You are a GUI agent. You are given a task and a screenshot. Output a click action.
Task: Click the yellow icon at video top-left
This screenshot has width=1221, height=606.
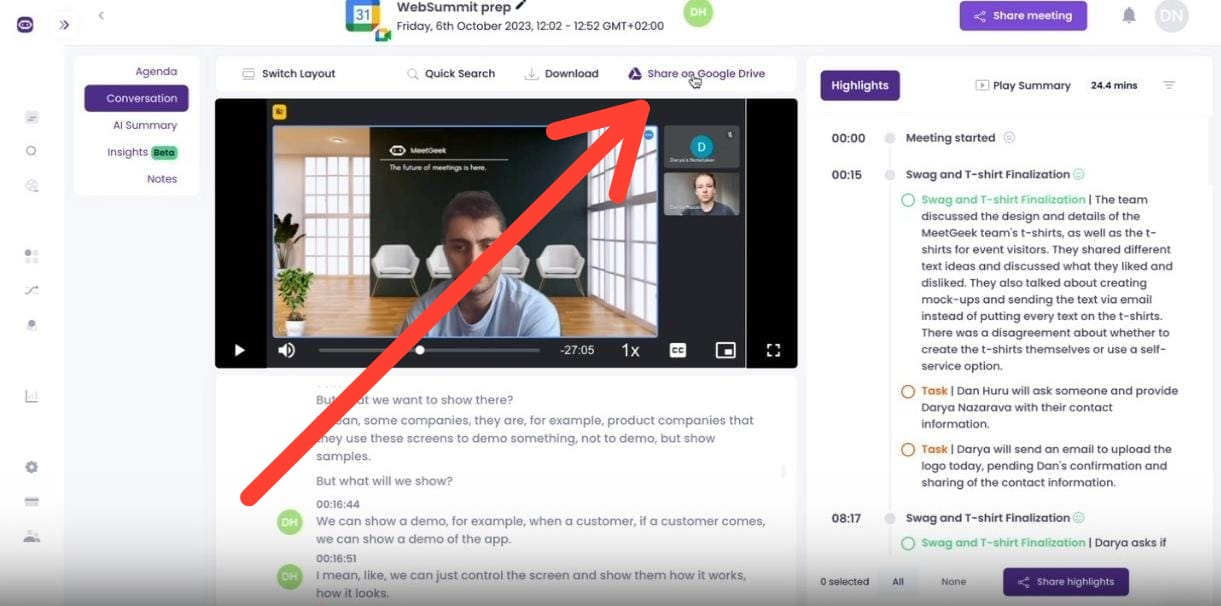coord(281,112)
